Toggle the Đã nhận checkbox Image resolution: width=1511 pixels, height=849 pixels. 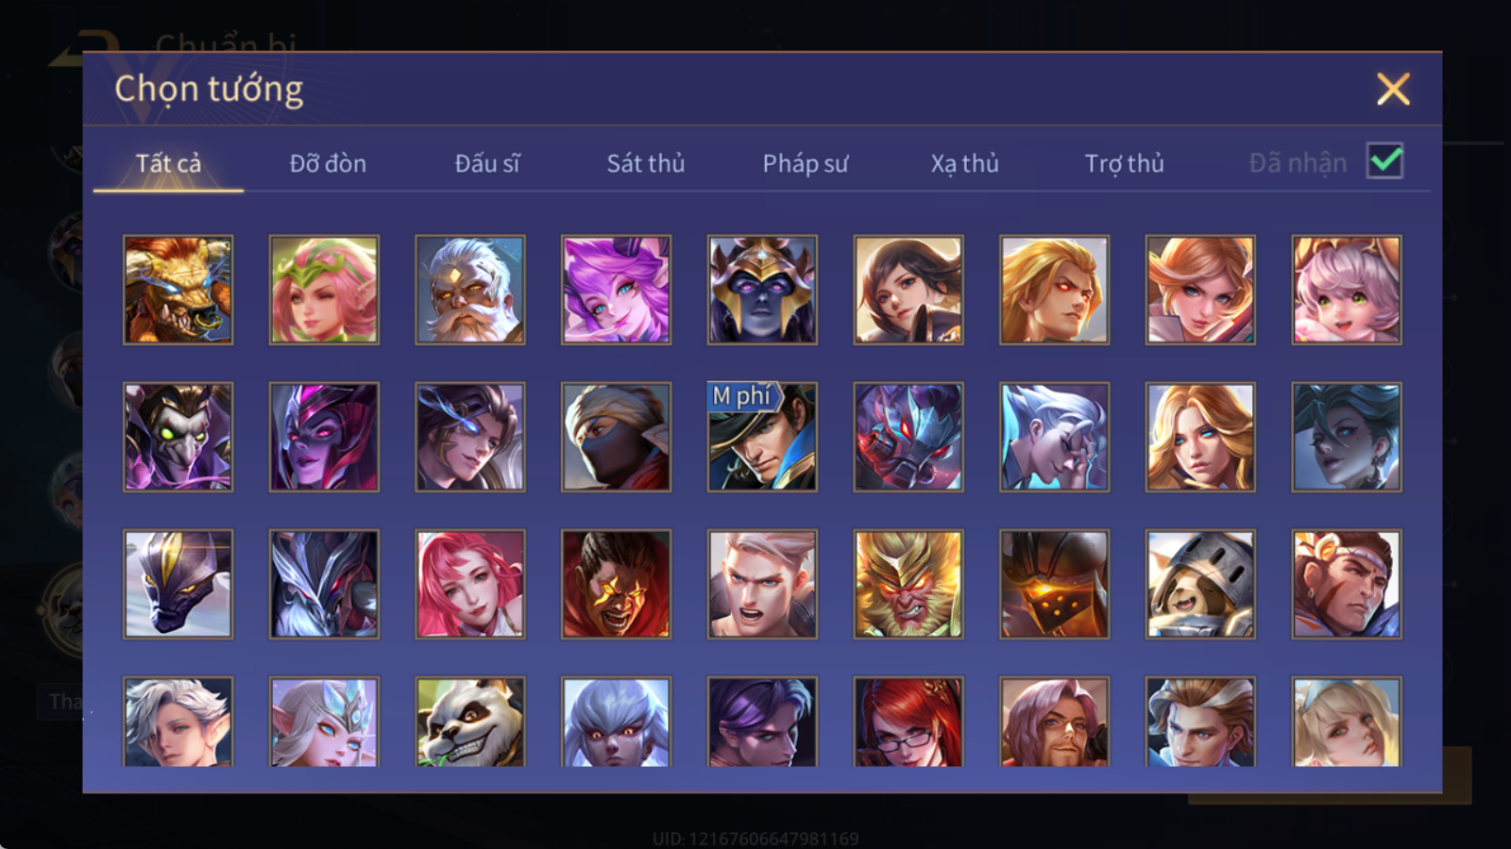click(x=1385, y=161)
